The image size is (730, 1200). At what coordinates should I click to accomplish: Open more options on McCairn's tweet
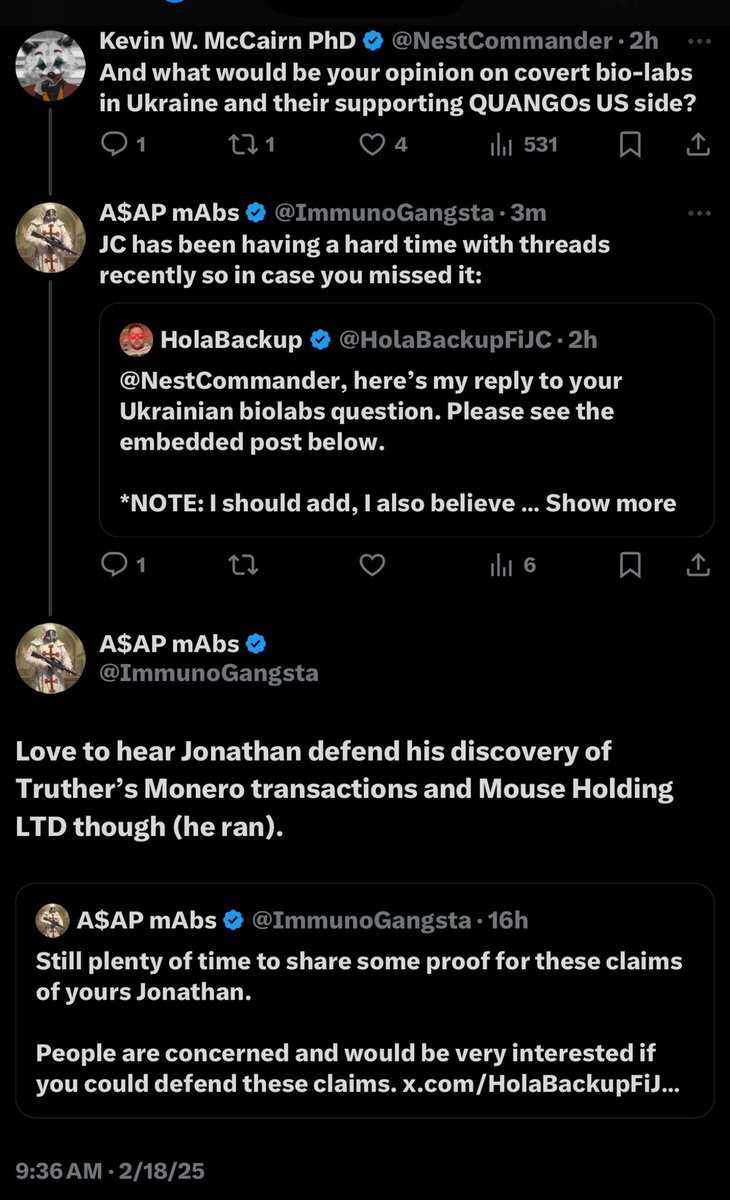tap(700, 41)
